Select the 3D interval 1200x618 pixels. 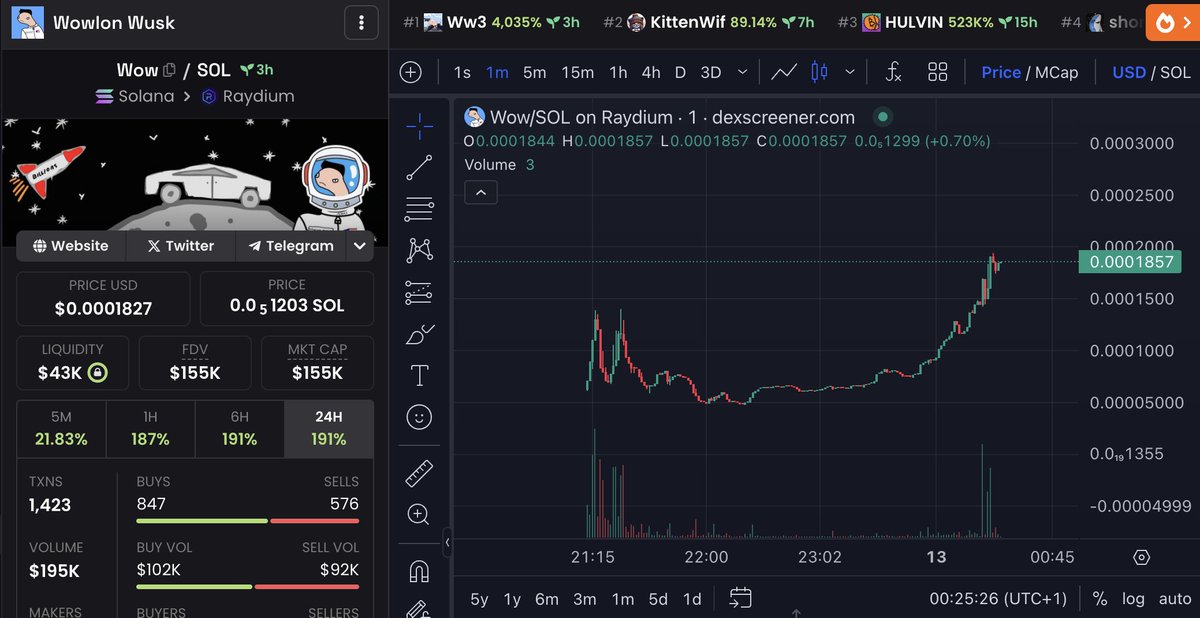click(x=710, y=72)
